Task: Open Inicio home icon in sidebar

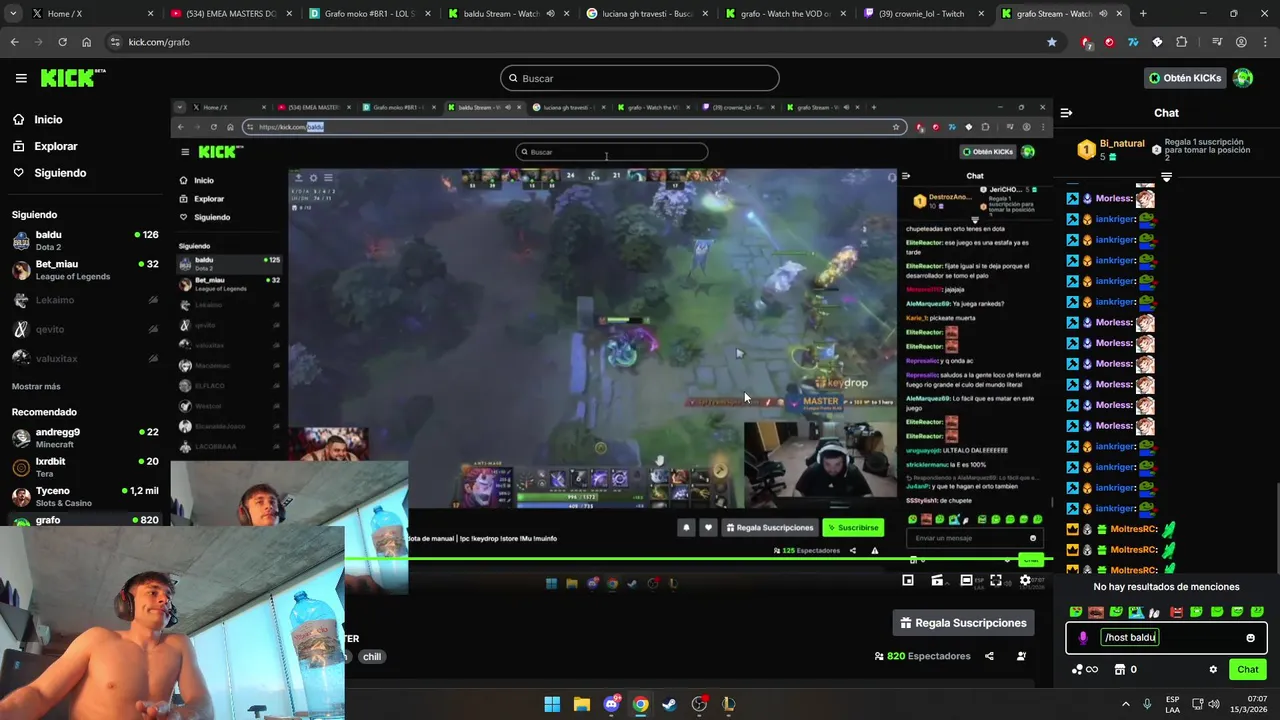Action: point(19,119)
